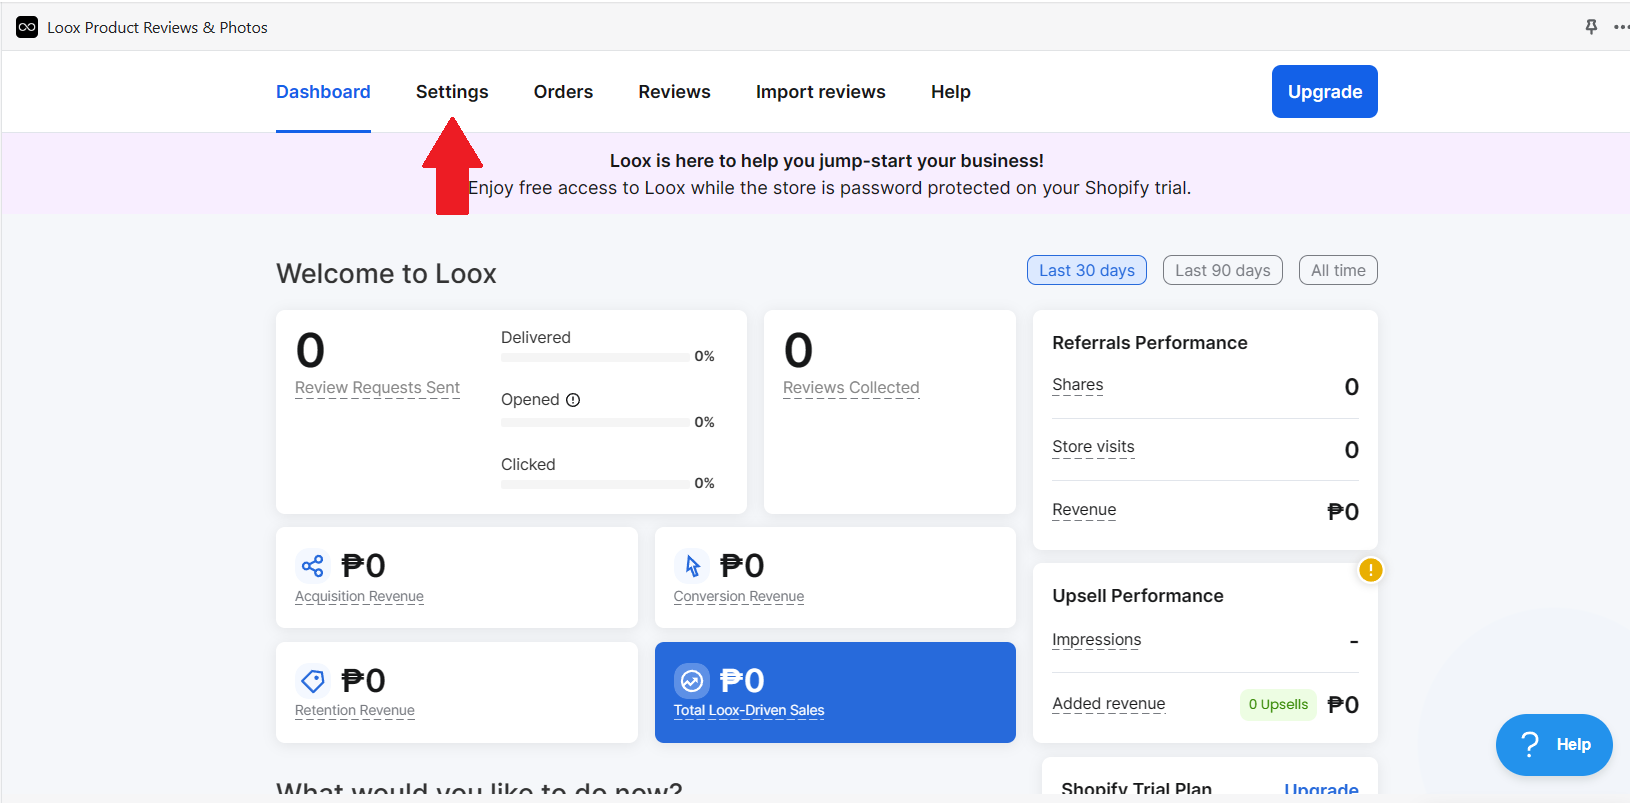Pin the Loox app with the pin icon
The height and width of the screenshot is (803, 1630).
(1591, 27)
